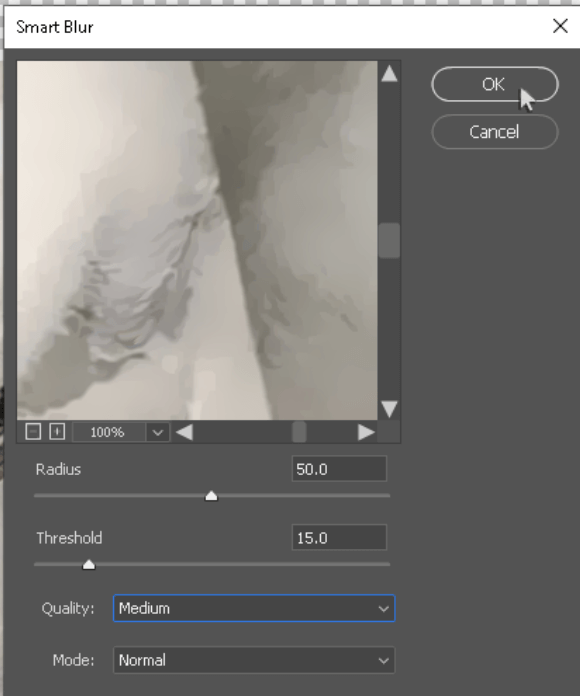Click the Cancel button
580x696 pixels.
point(494,132)
